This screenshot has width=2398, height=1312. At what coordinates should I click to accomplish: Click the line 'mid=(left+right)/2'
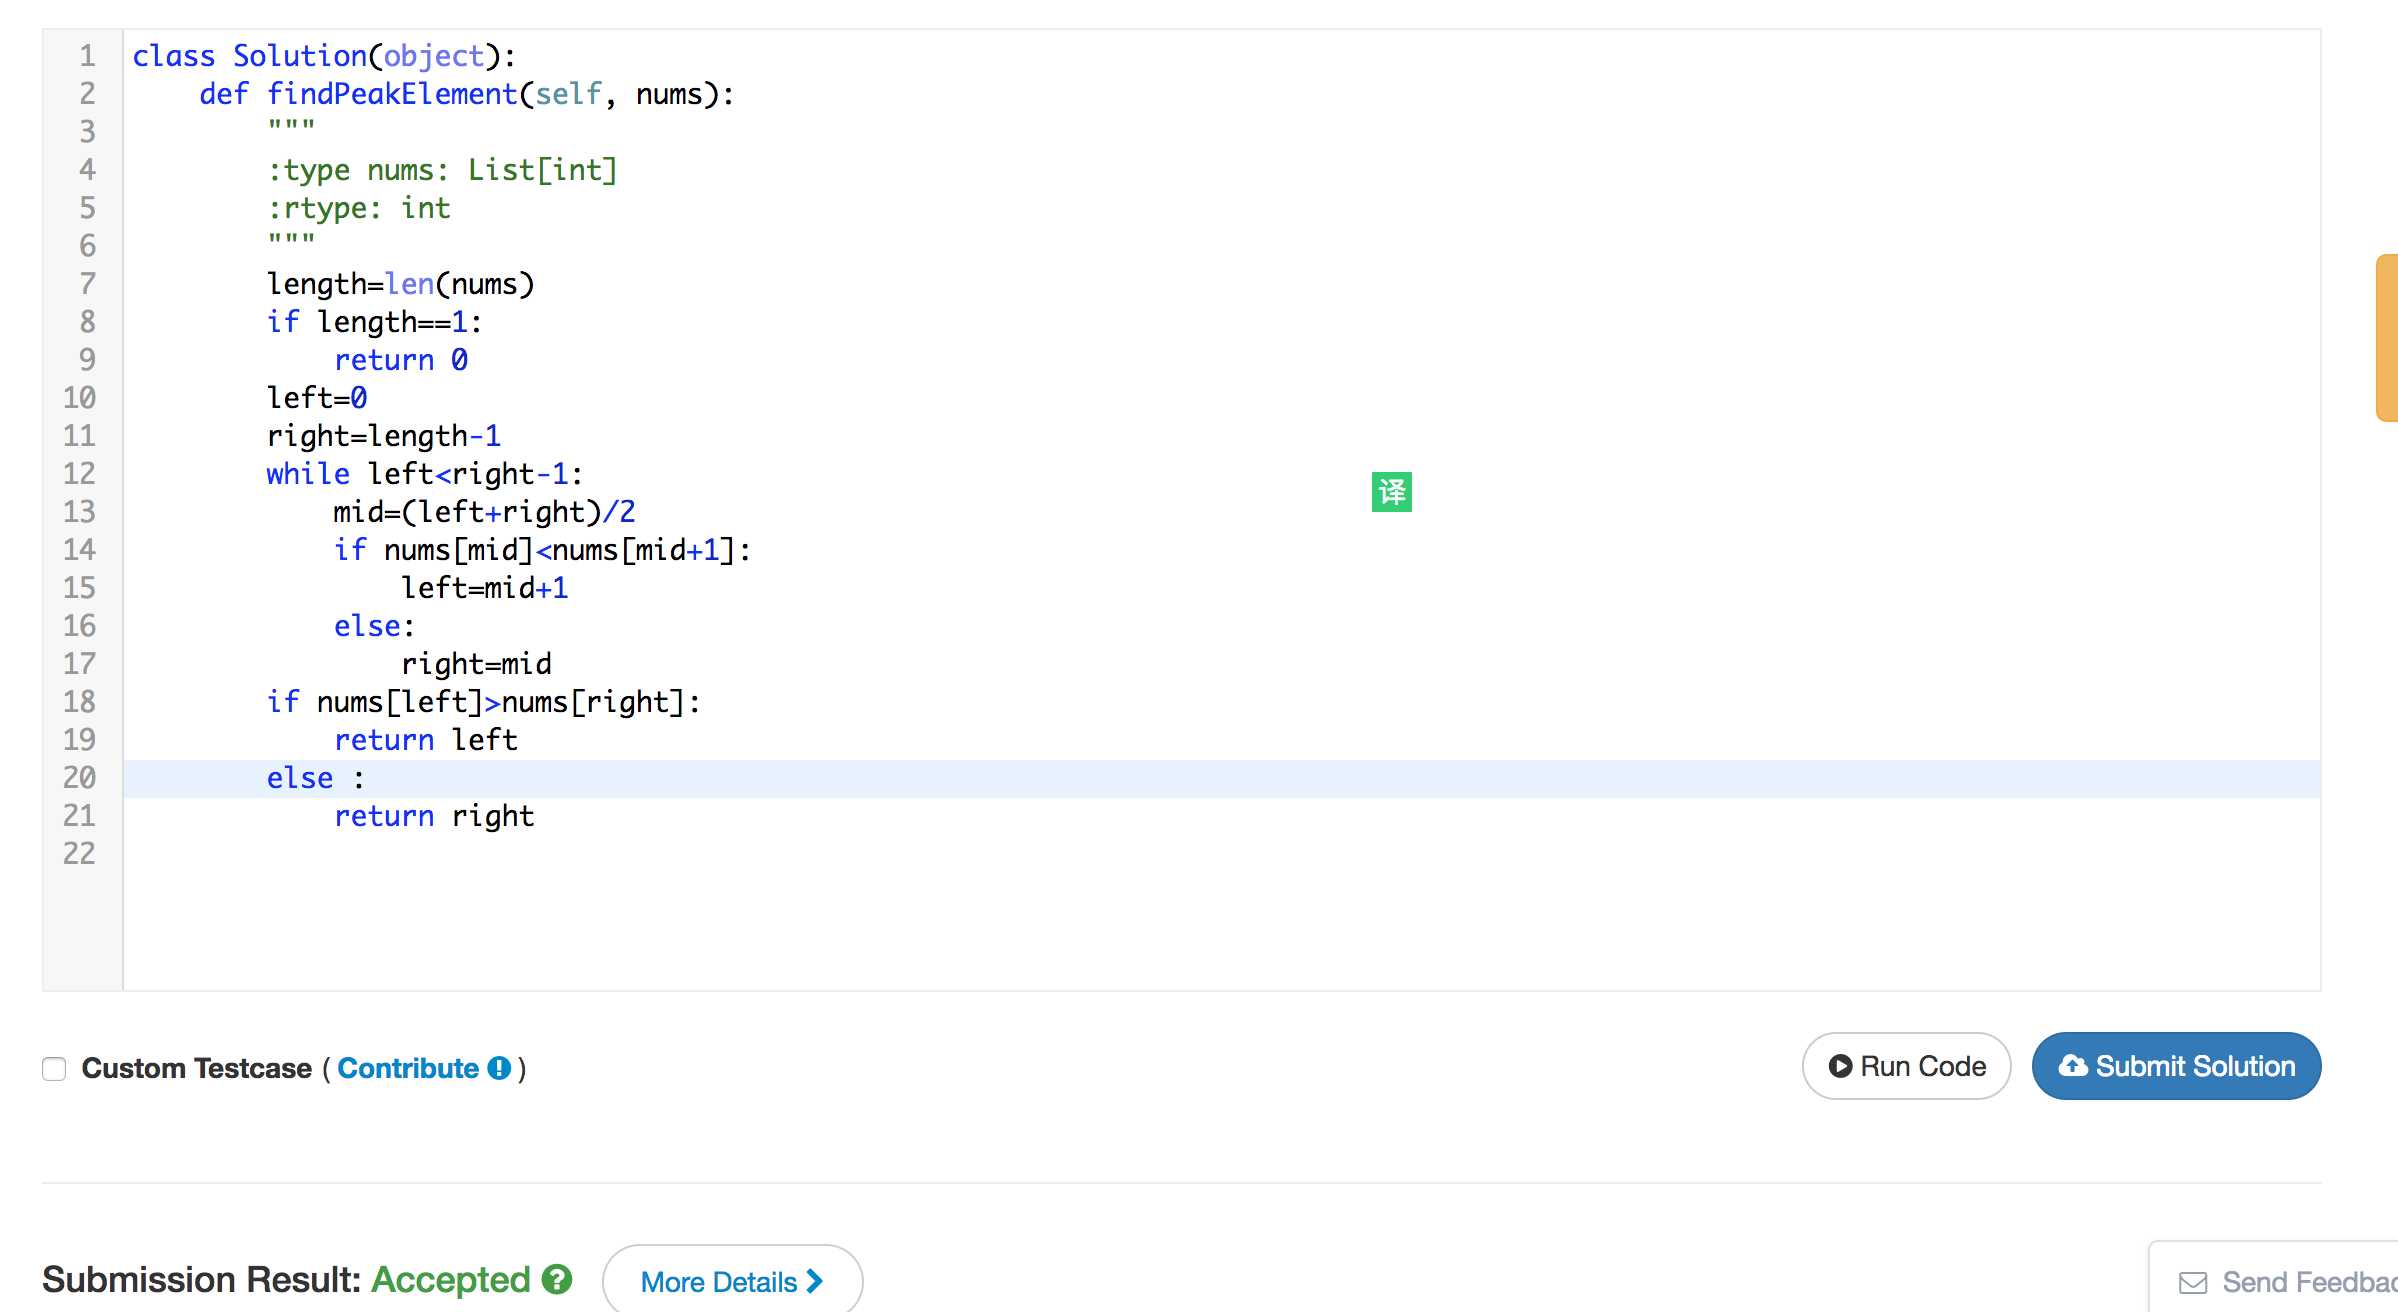click(484, 512)
